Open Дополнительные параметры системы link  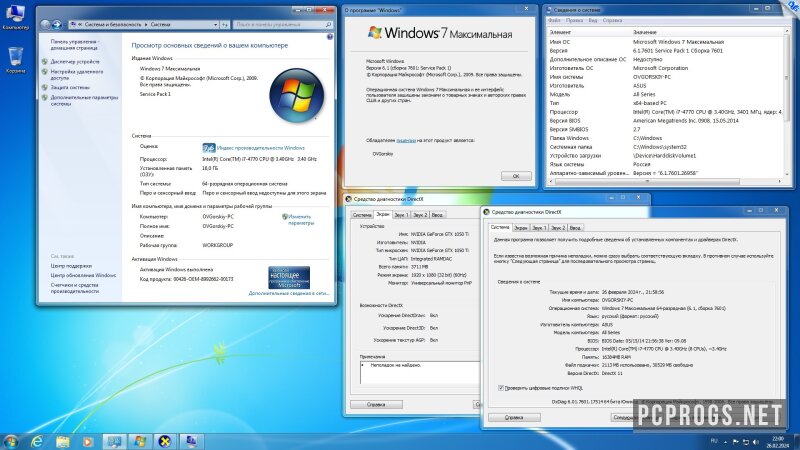tap(84, 101)
